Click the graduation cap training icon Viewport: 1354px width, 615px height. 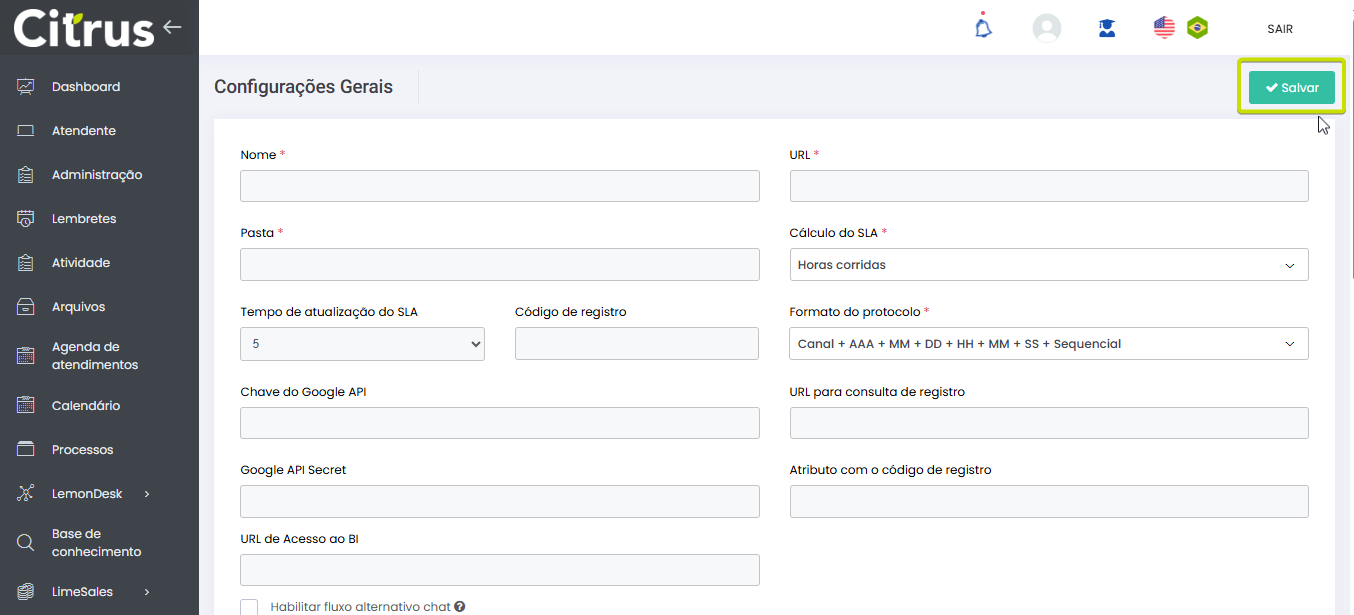(1107, 28)
